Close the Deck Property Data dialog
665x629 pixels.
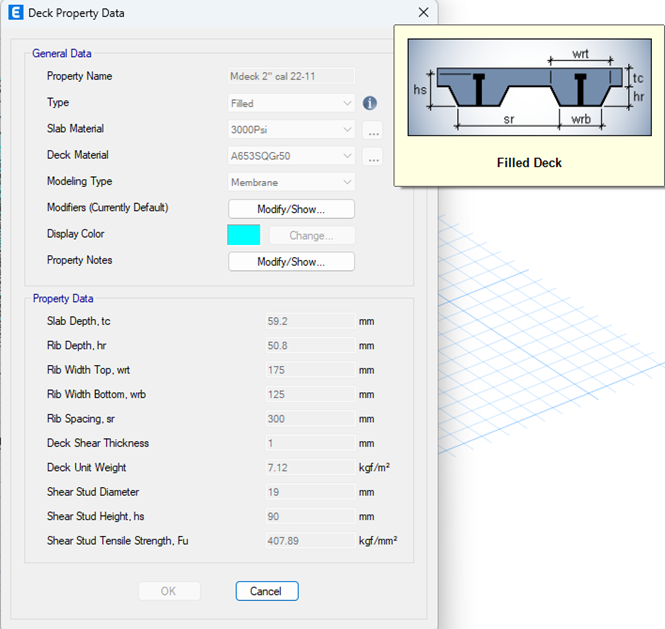tap(423, 13)
